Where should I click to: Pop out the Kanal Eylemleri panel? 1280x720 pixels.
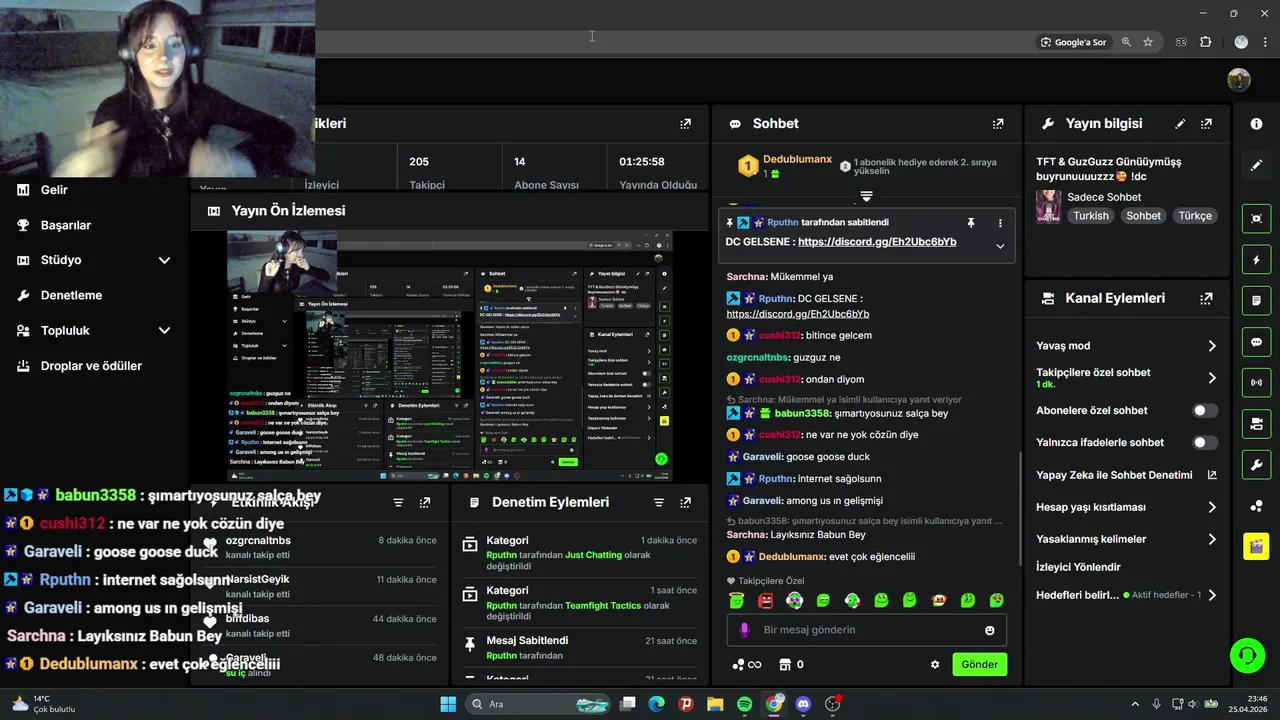(x=1206, y=298)
